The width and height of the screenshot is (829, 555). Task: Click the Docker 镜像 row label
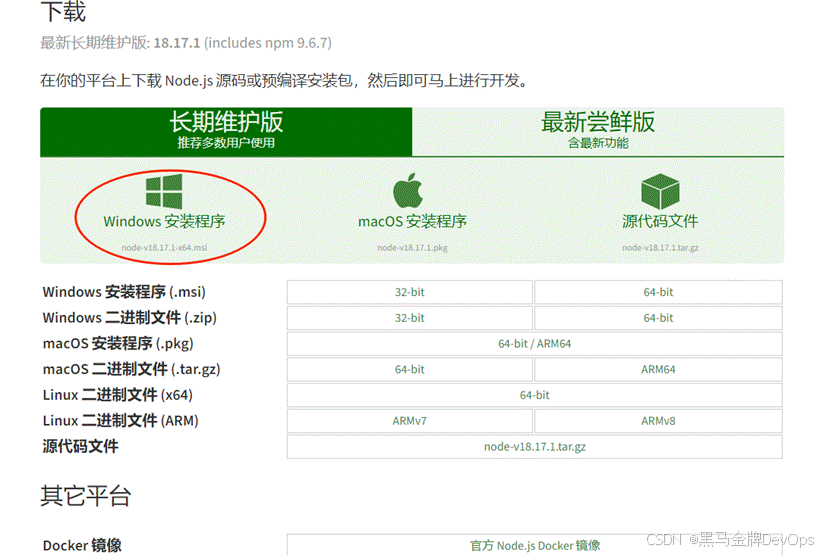pos(82,545)
